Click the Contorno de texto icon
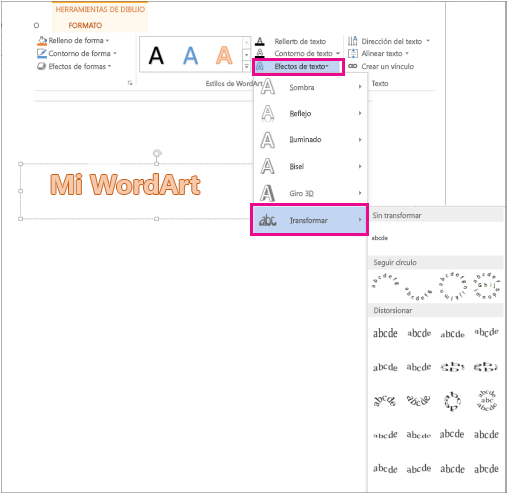 point(260,53)
